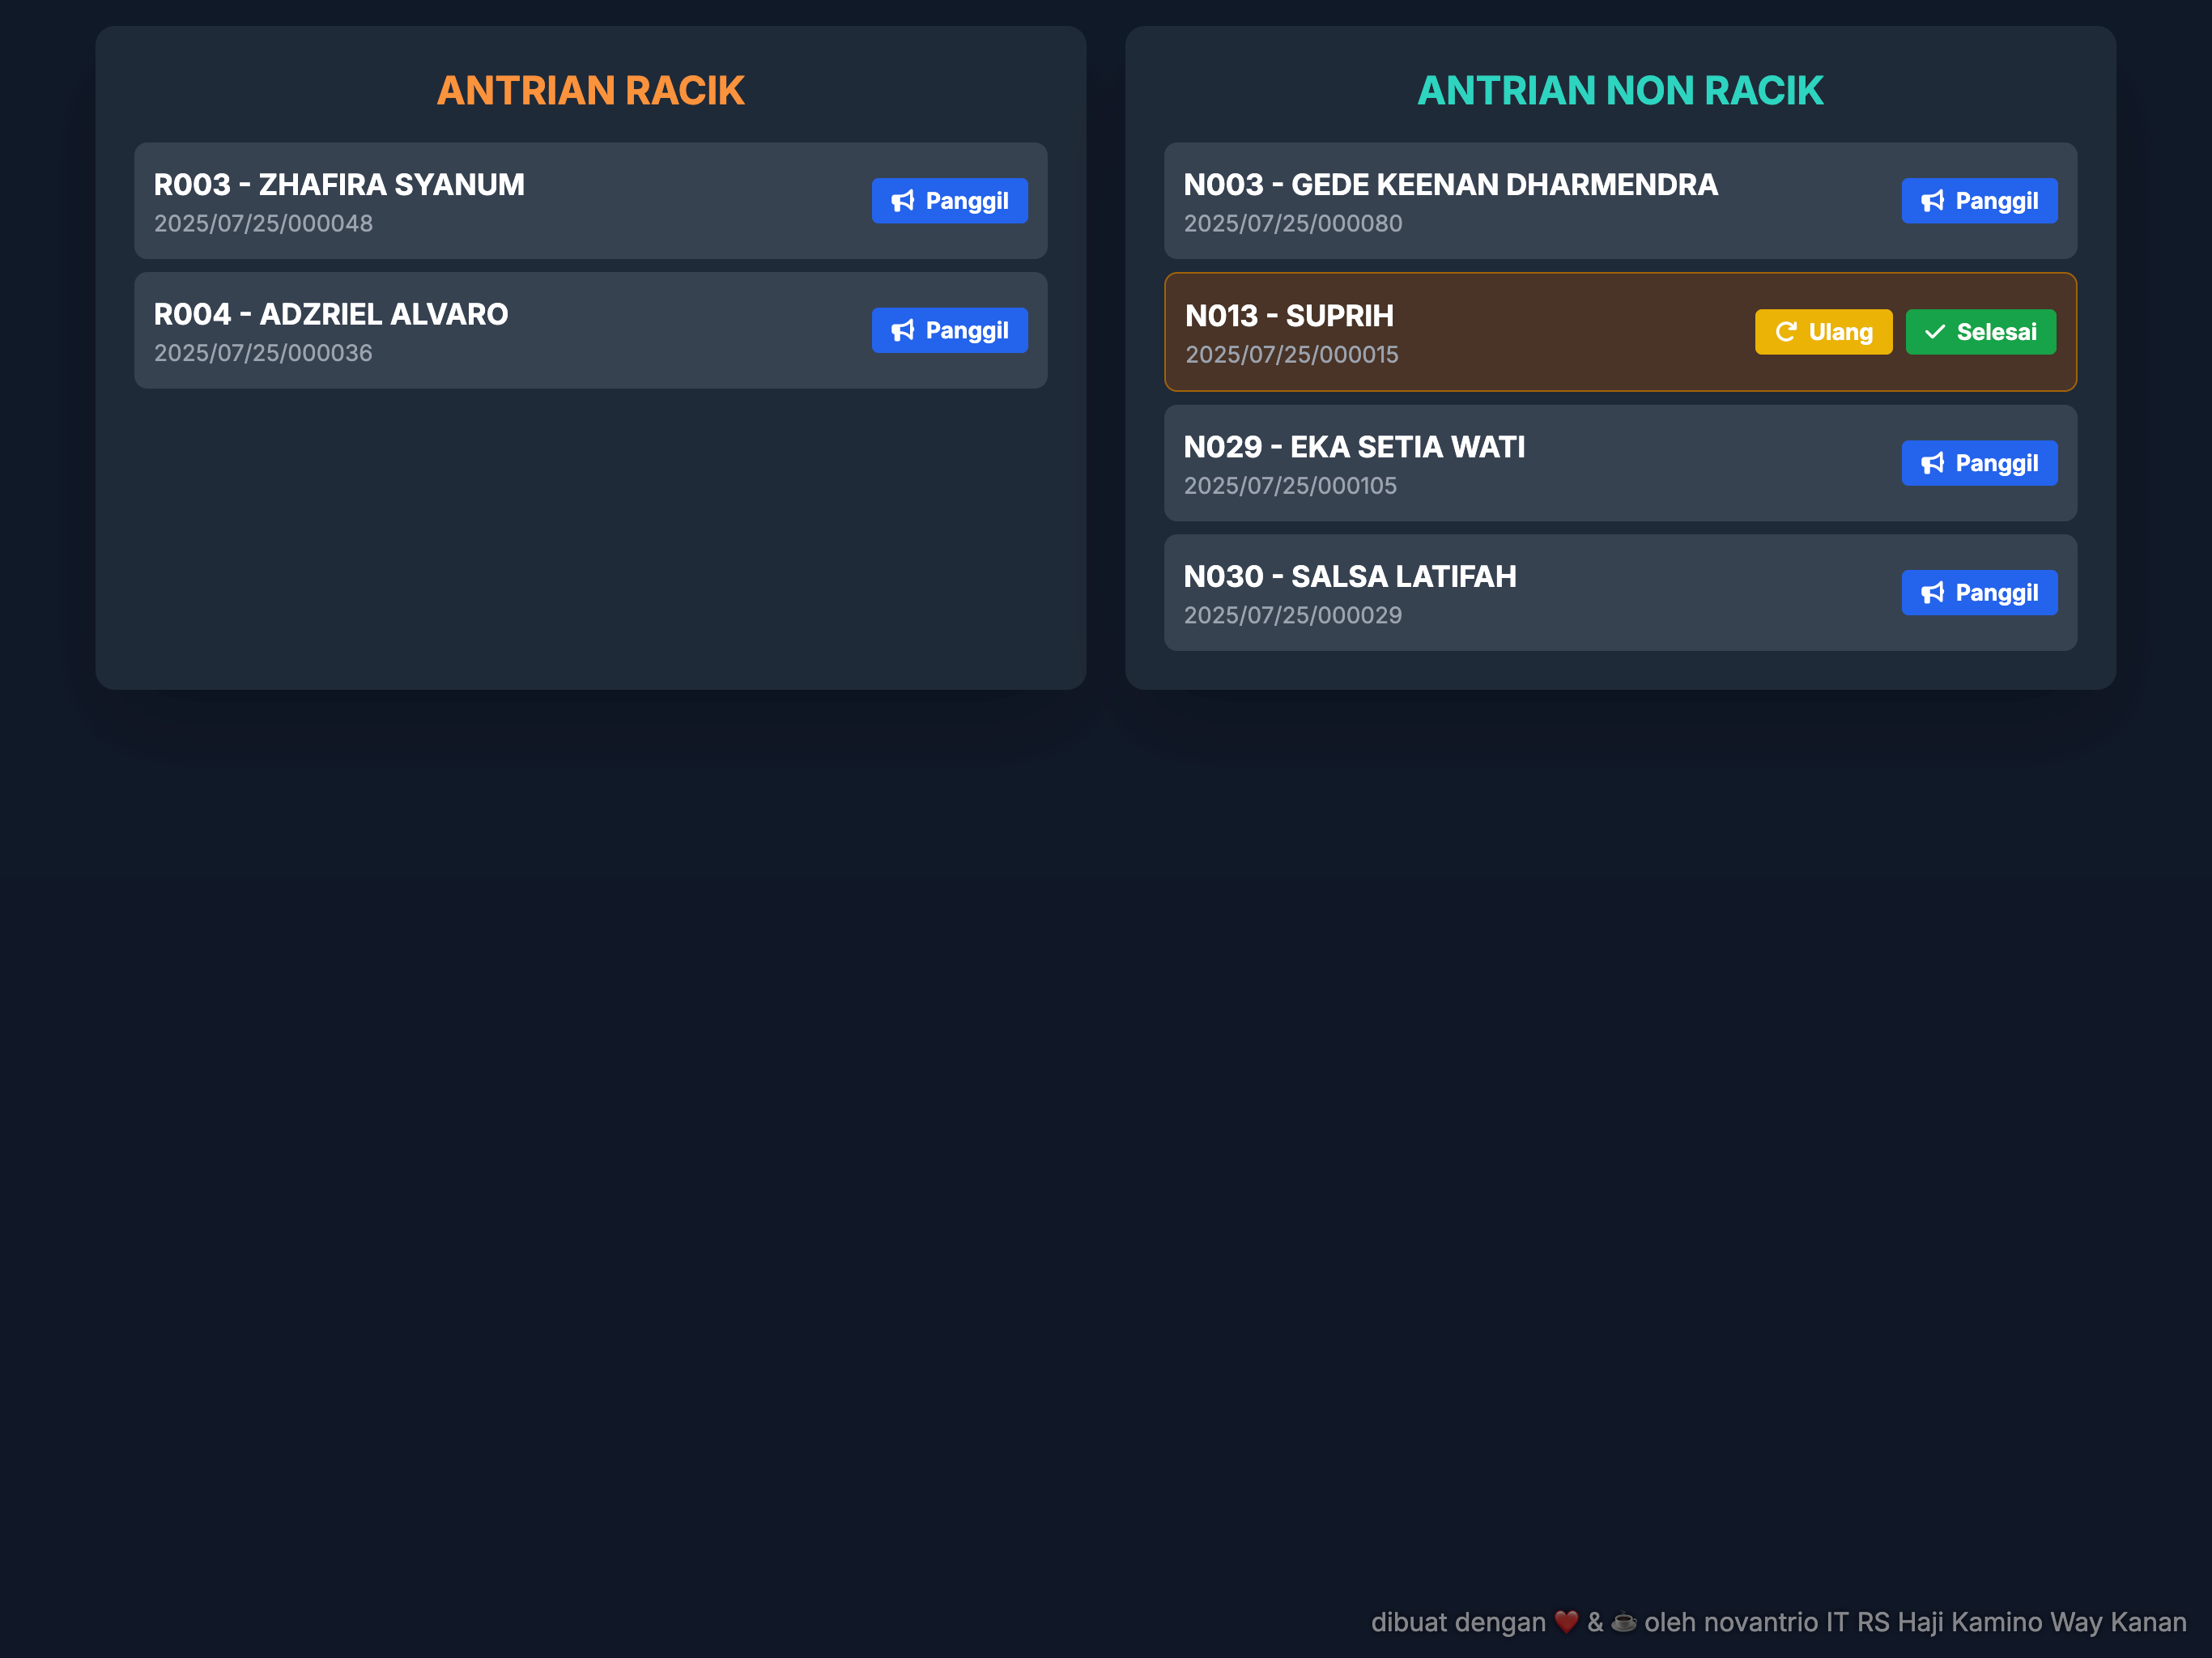Click prescription number 2025/07/25/000036
The image size is (2212, 1658).
[263, 354]
